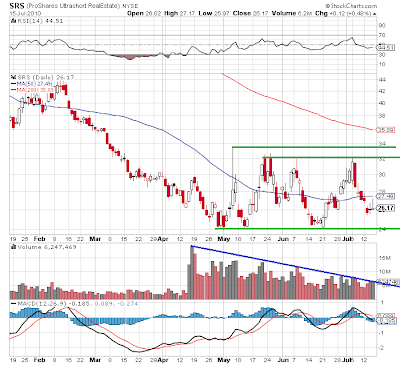Click the 70 overbought level on RSI axis
Screen dimensions: 400x365
click(382, 35)
